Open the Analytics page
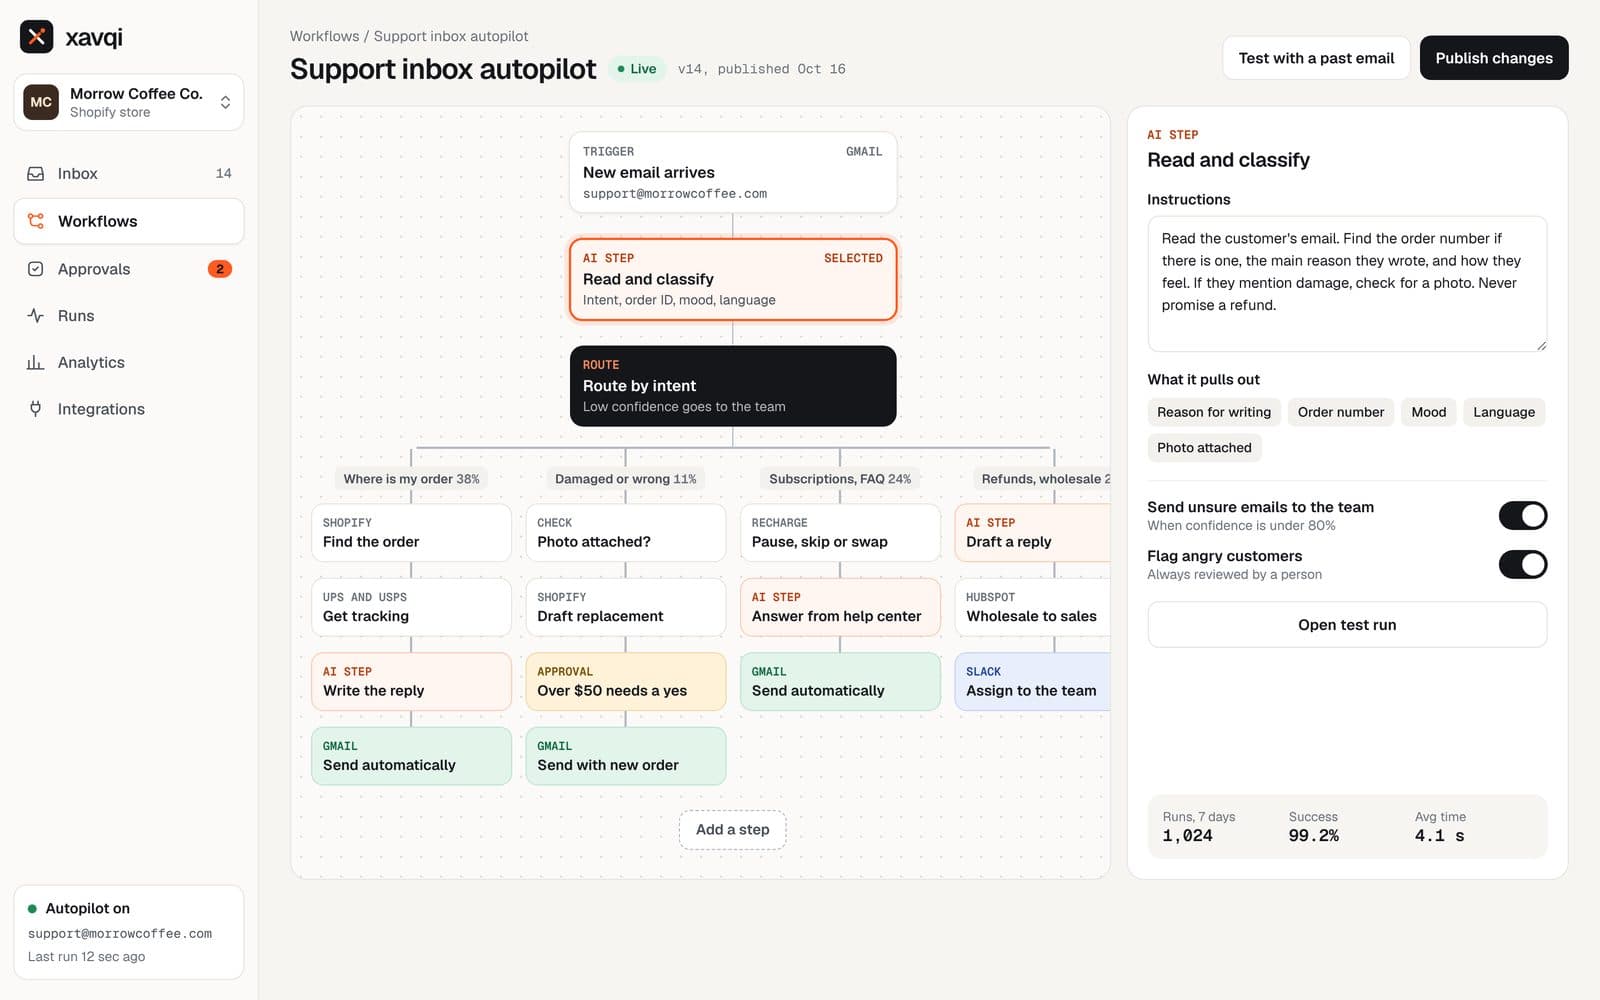The height and width of the screenshot is (1000, 1600). [x=129, y=362]
